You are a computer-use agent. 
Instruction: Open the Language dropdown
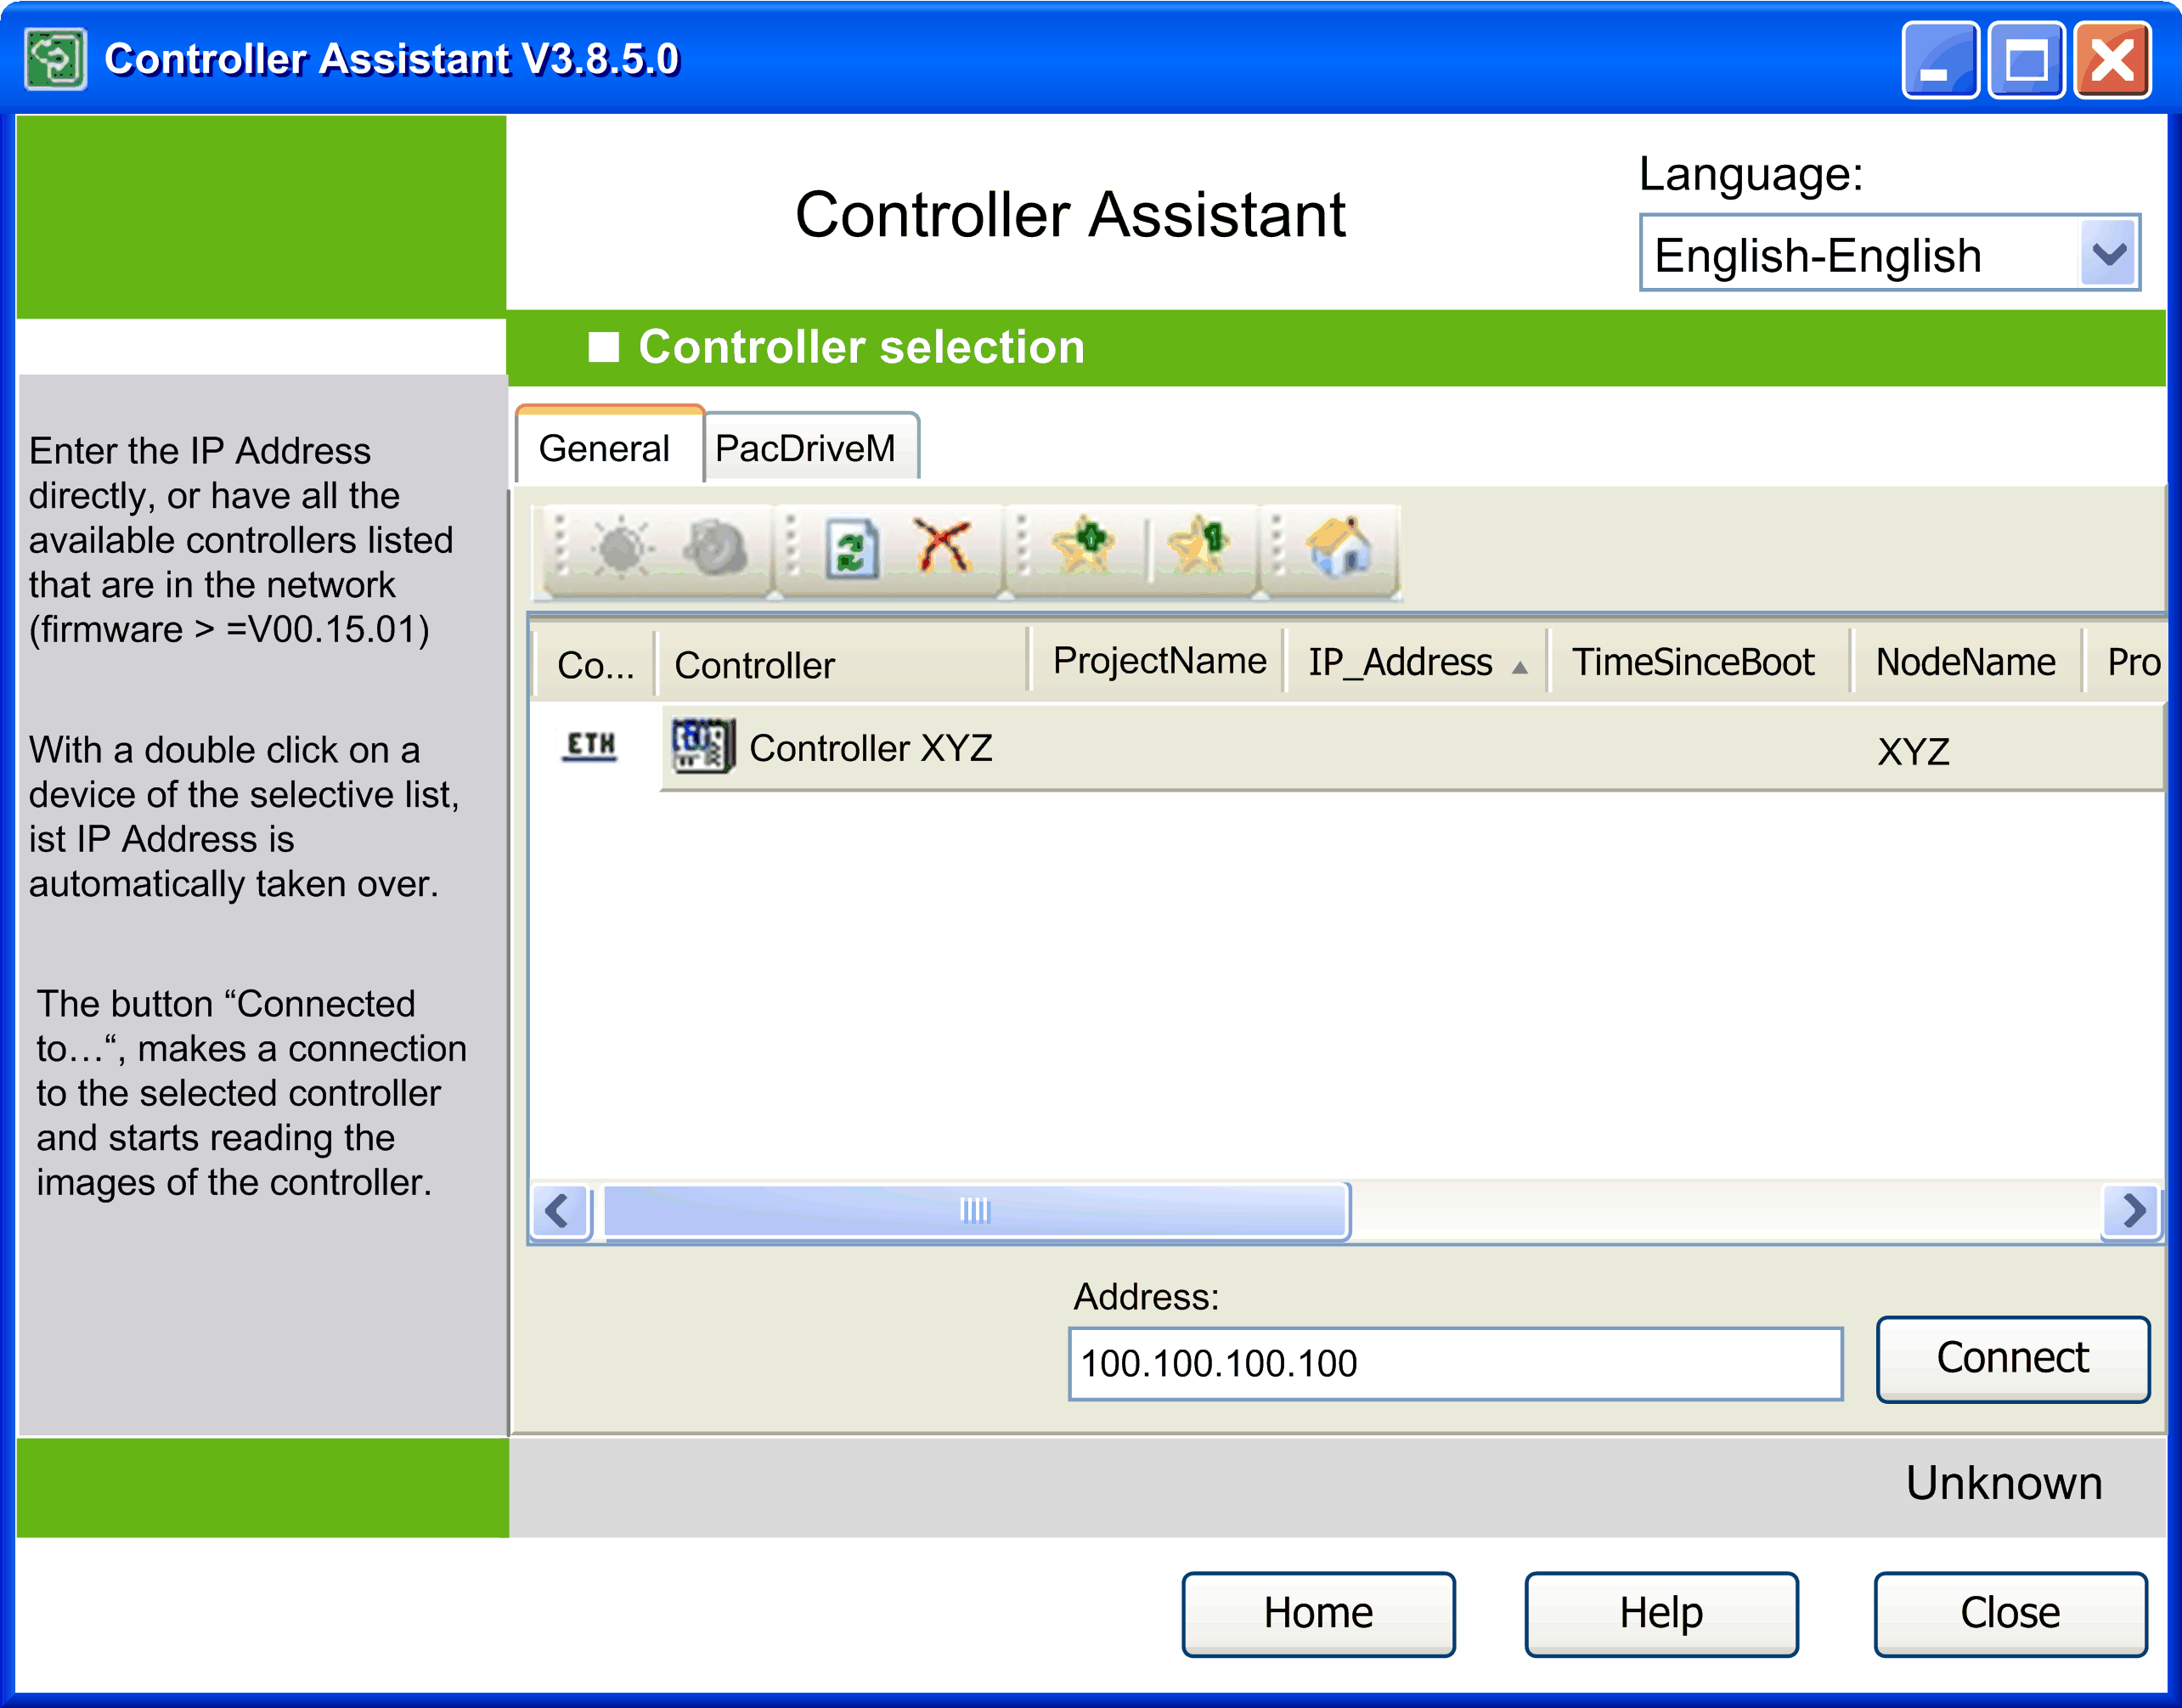[x=2109, y=254]
